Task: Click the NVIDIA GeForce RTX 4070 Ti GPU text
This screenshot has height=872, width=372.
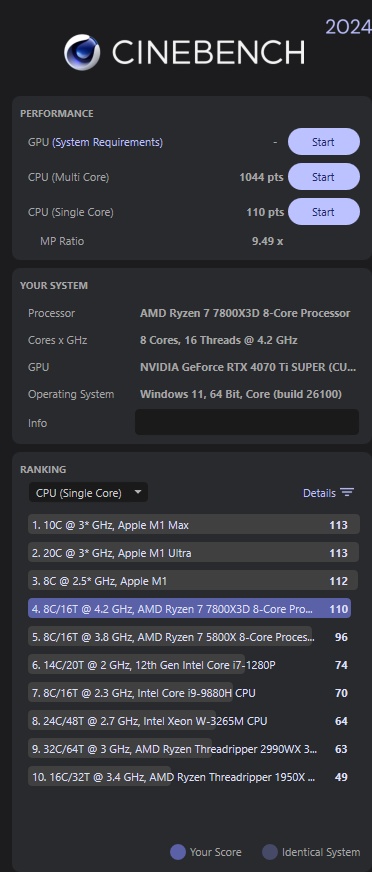Action: click(x=247, y=367)
